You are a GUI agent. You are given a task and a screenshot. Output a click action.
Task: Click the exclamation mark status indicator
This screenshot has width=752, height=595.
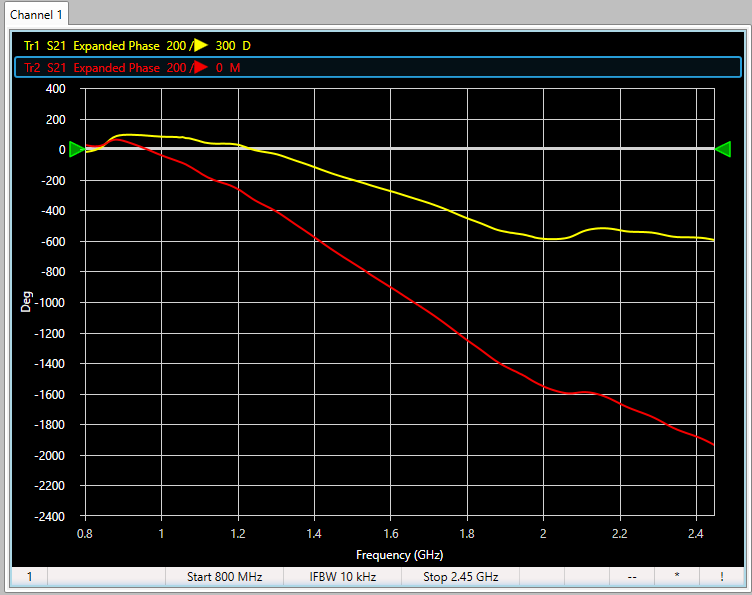point(721,577)
